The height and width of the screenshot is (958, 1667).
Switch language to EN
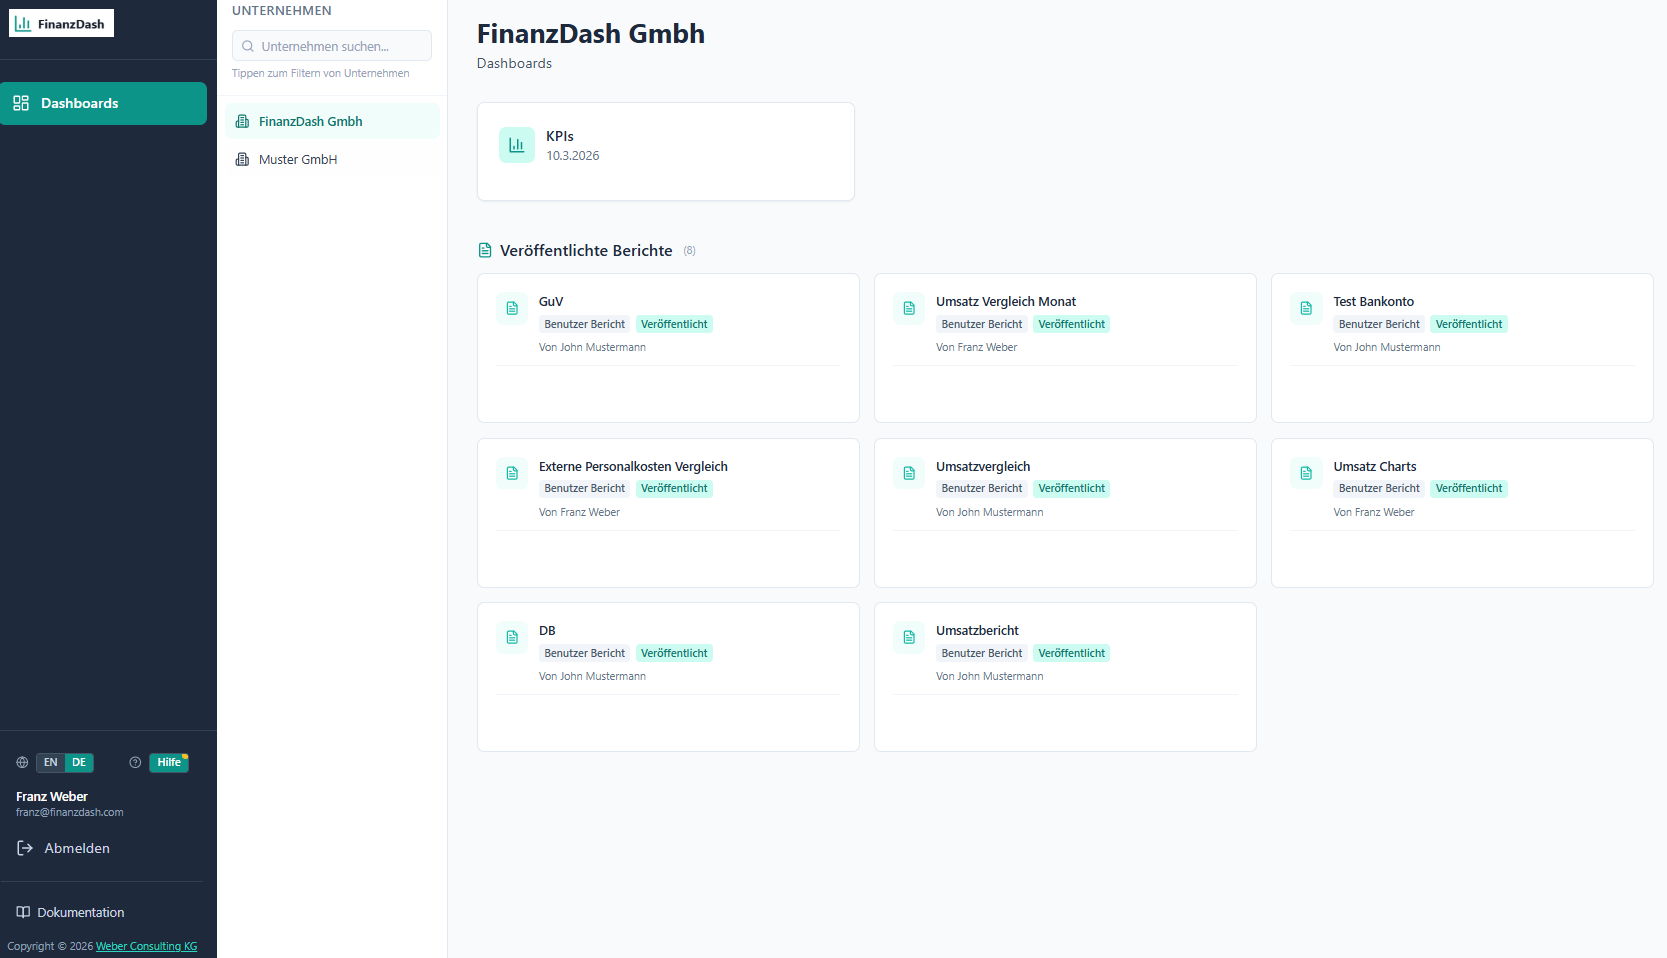click(51, 762)
